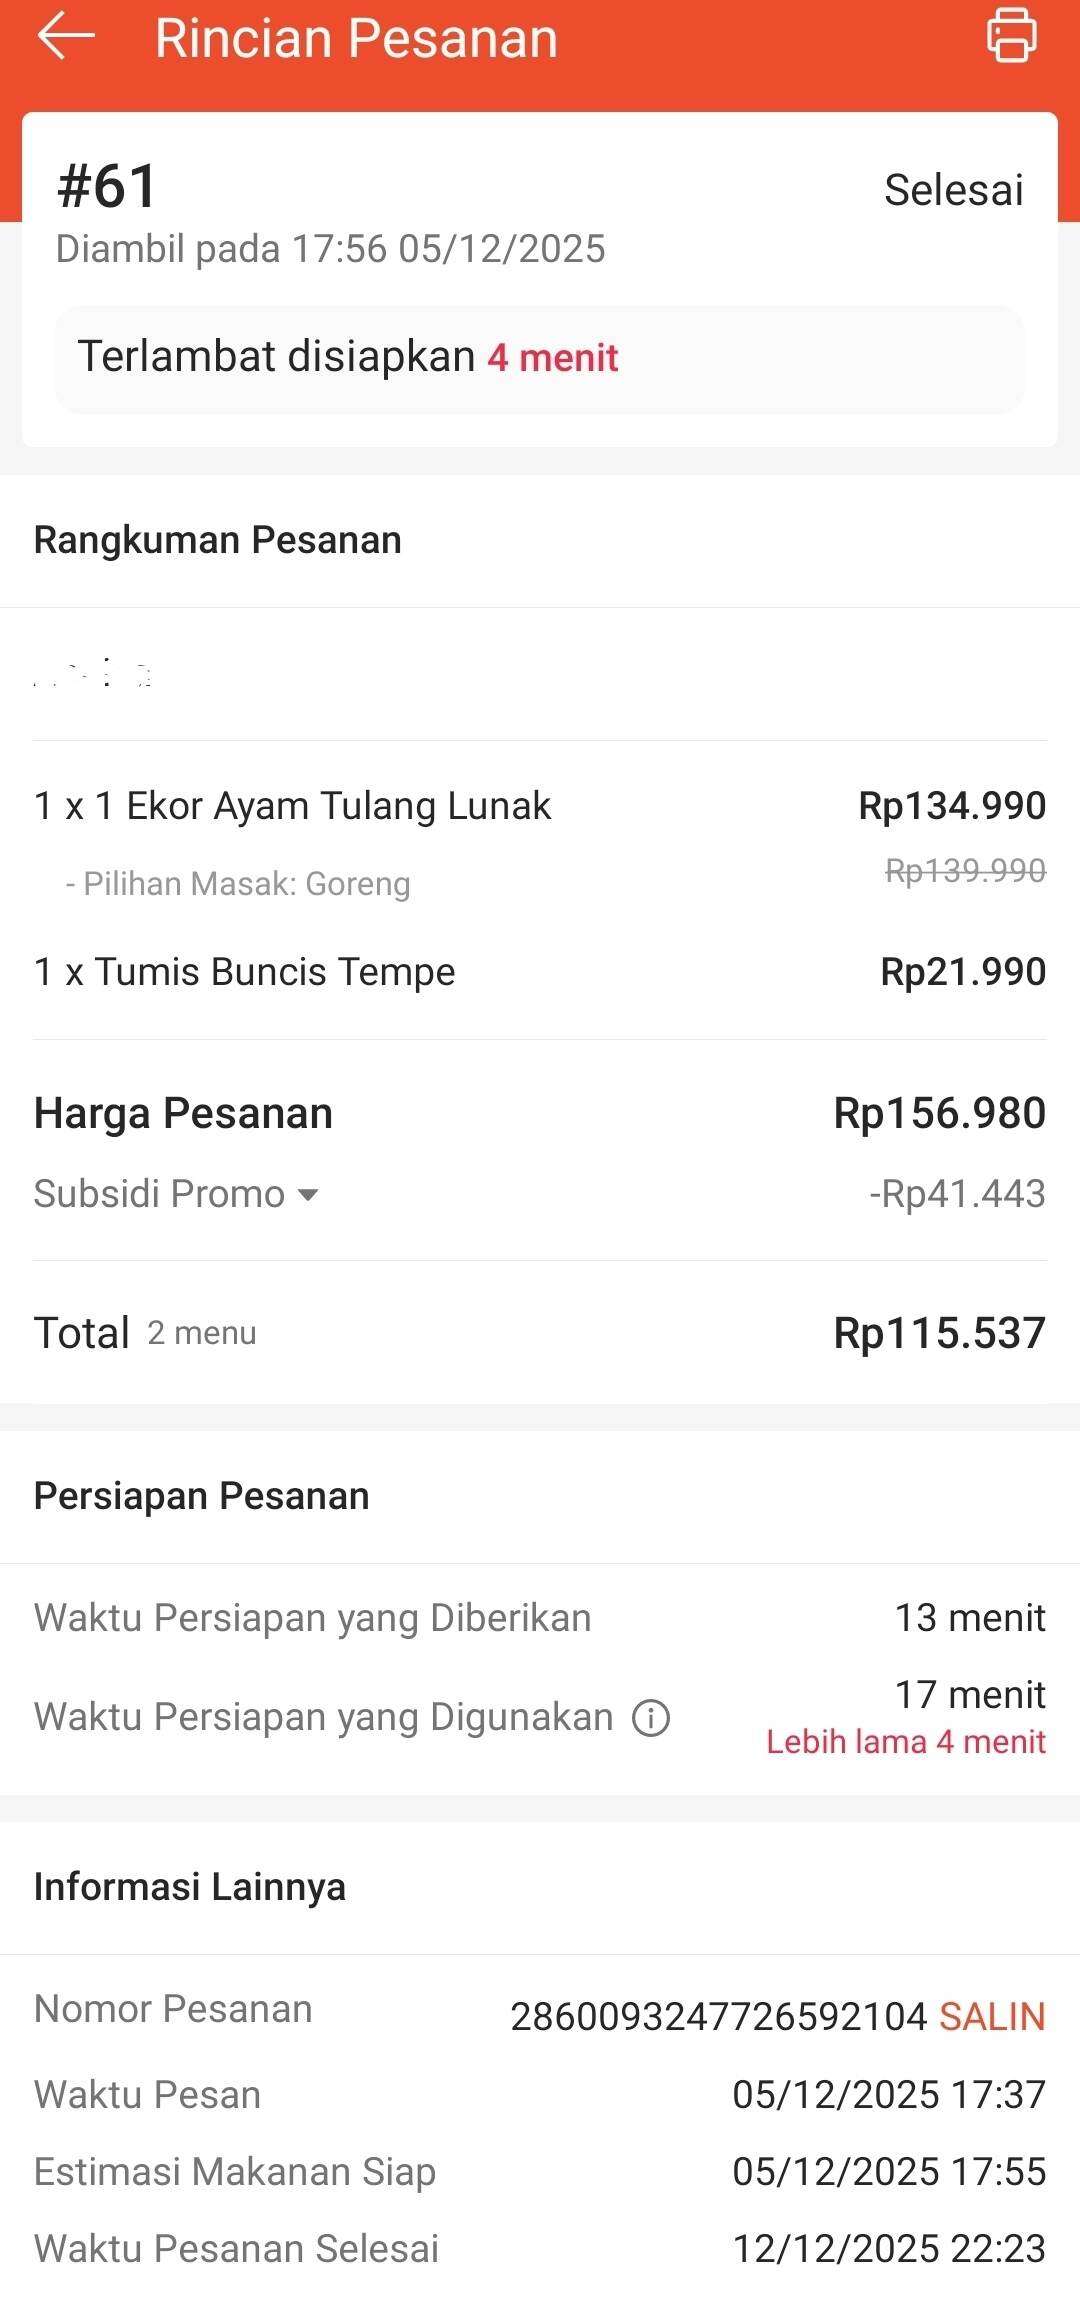Tap the Waktu Pesanan Selesai timestamp
The width and height of the screenshot is (1080, 2305).
(888, 2248)
